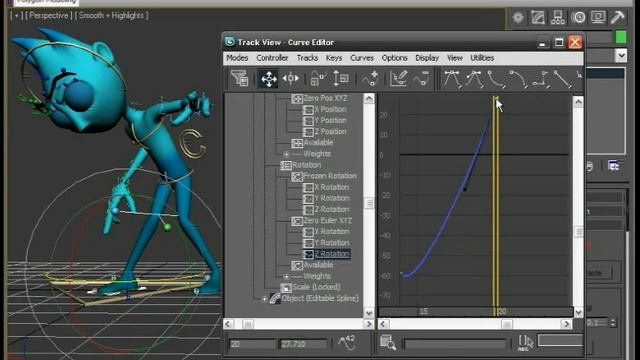This screenshot has width=640, height=360.
Task: Open the Controller menu
Action: click(272, 58)
